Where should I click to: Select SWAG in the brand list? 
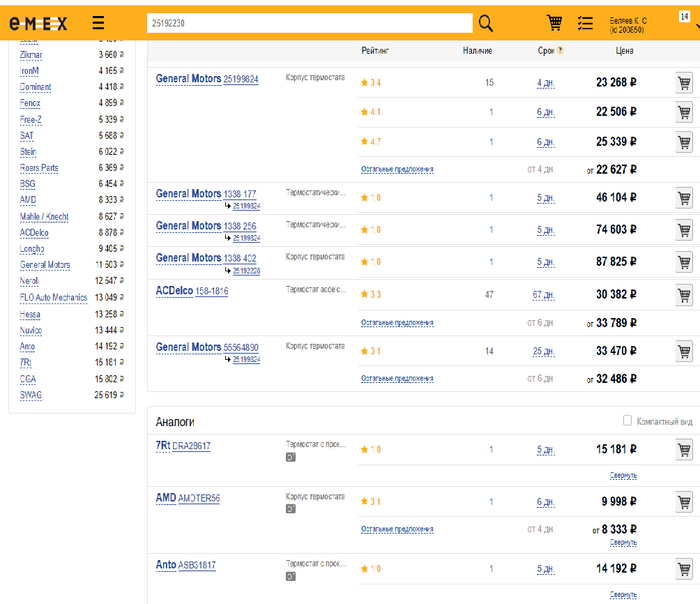[31, 395]
